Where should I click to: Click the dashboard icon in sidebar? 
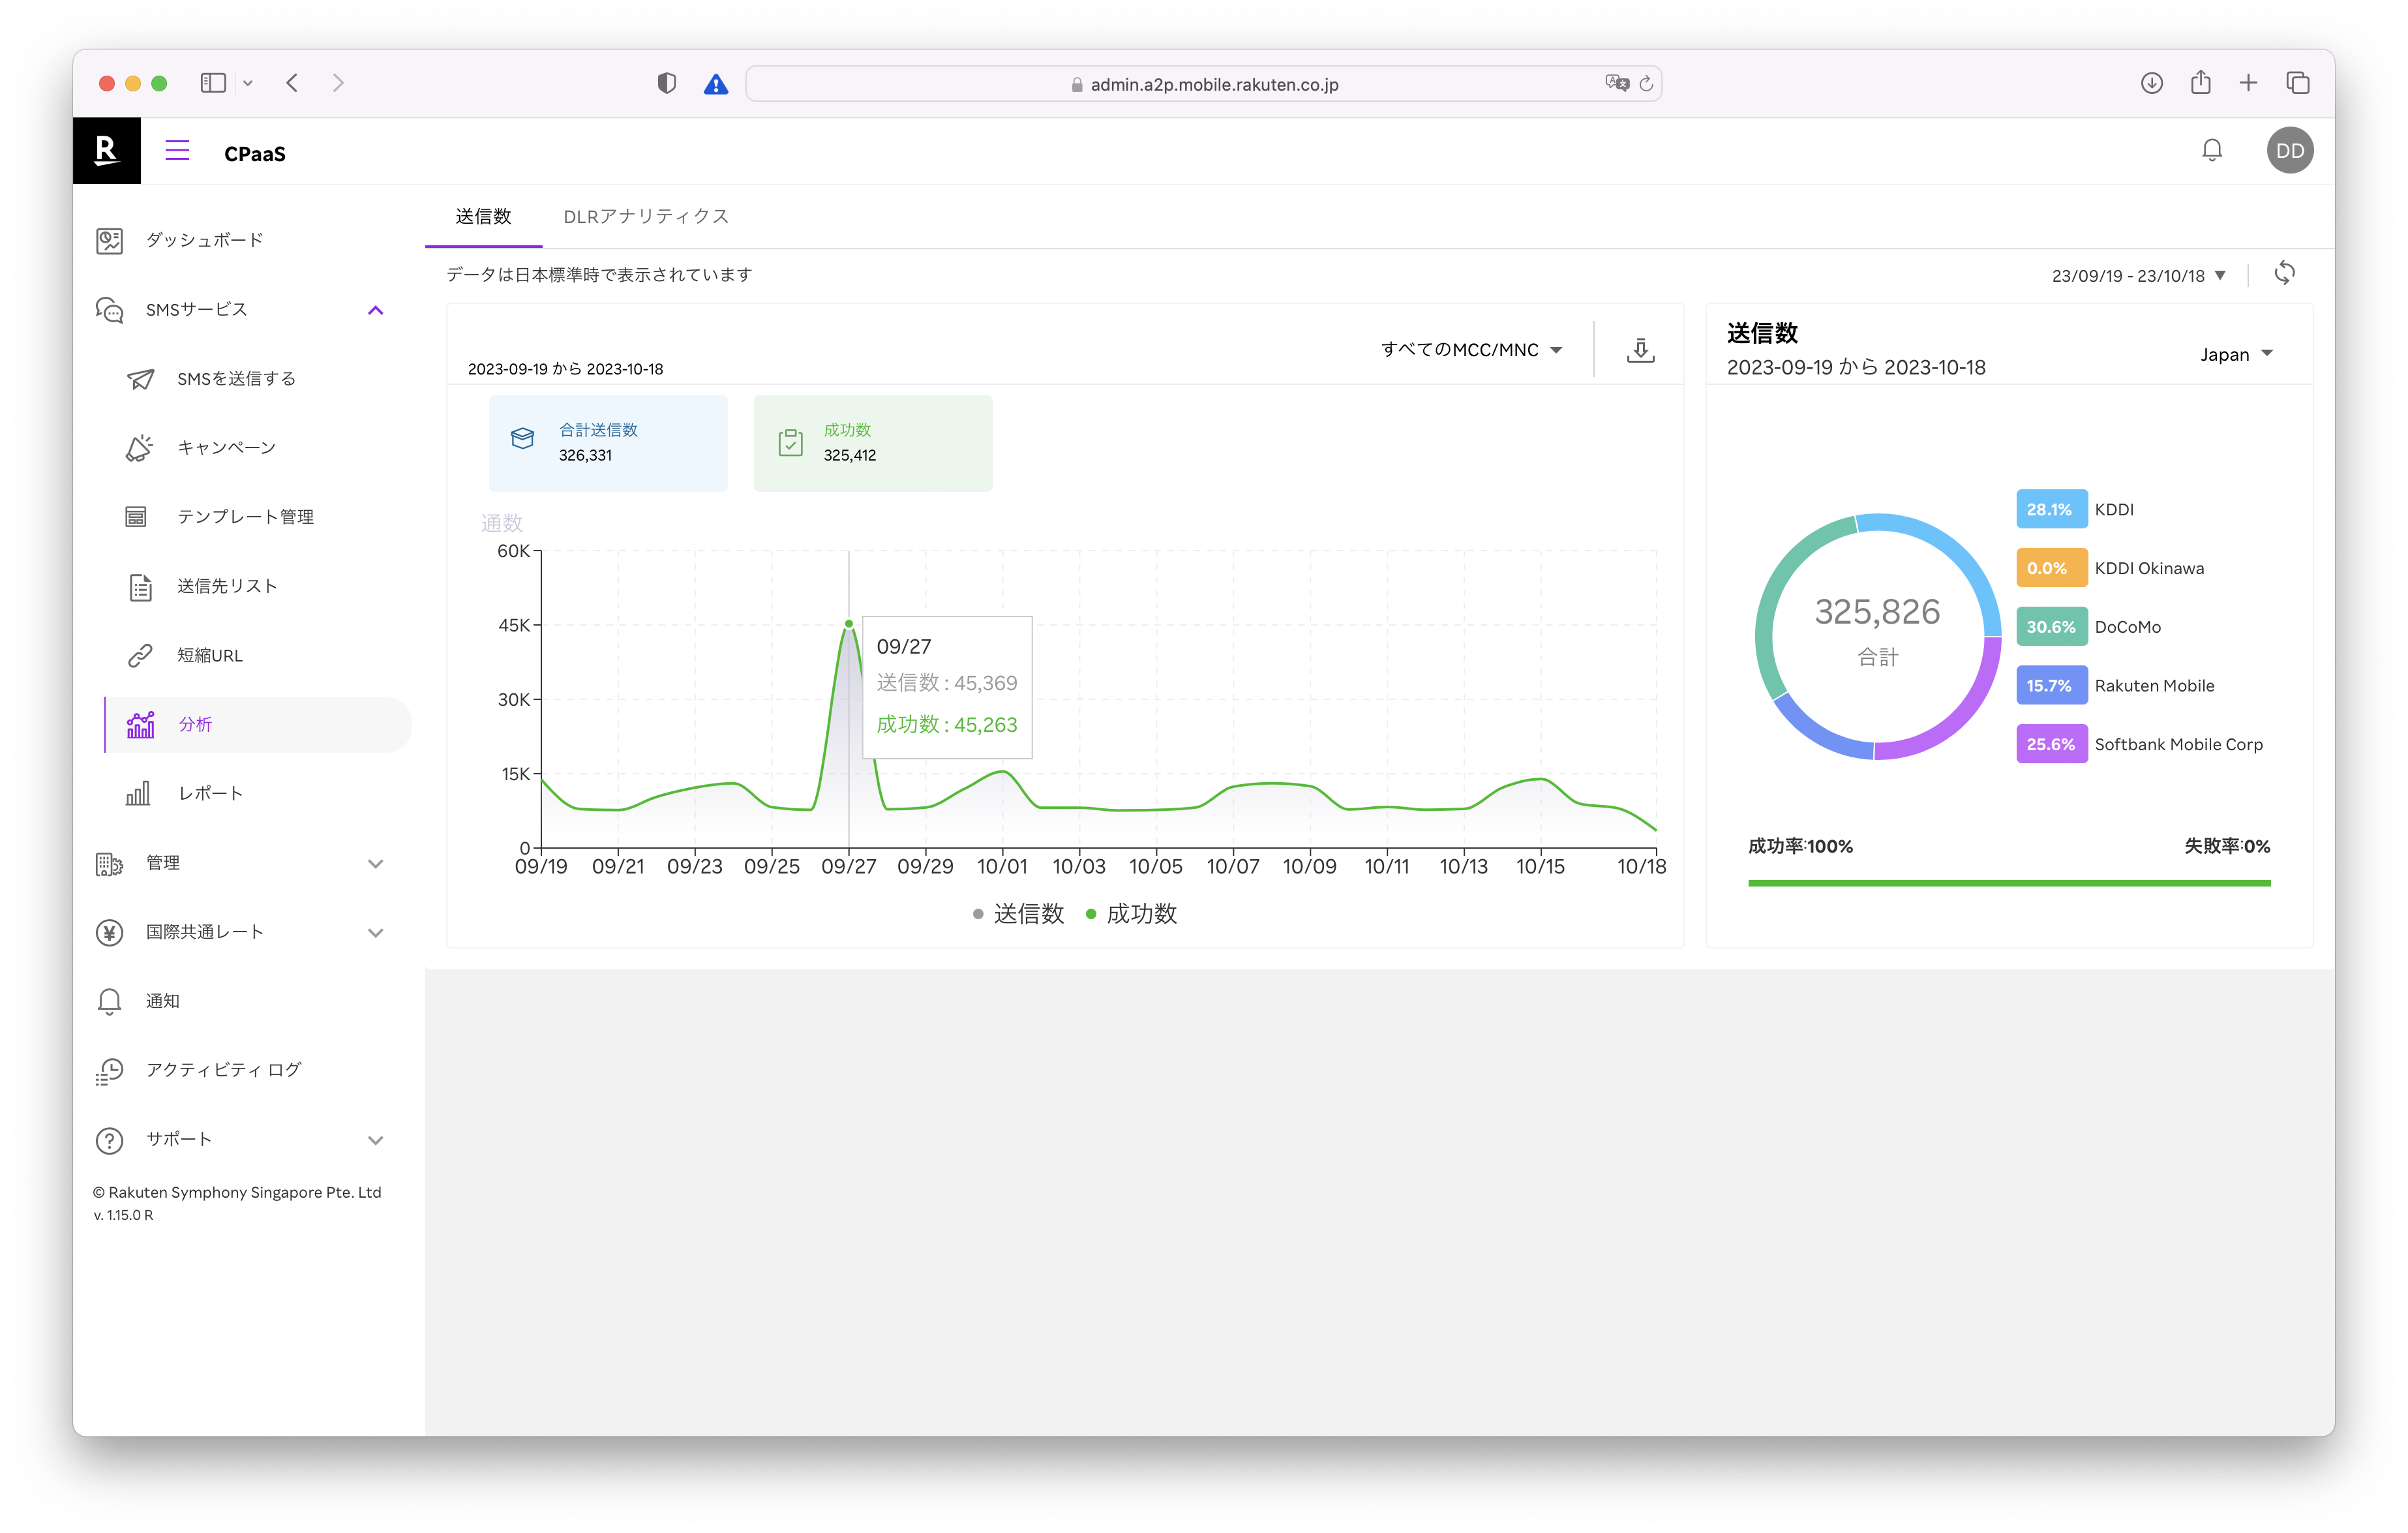tap(109, 240)
